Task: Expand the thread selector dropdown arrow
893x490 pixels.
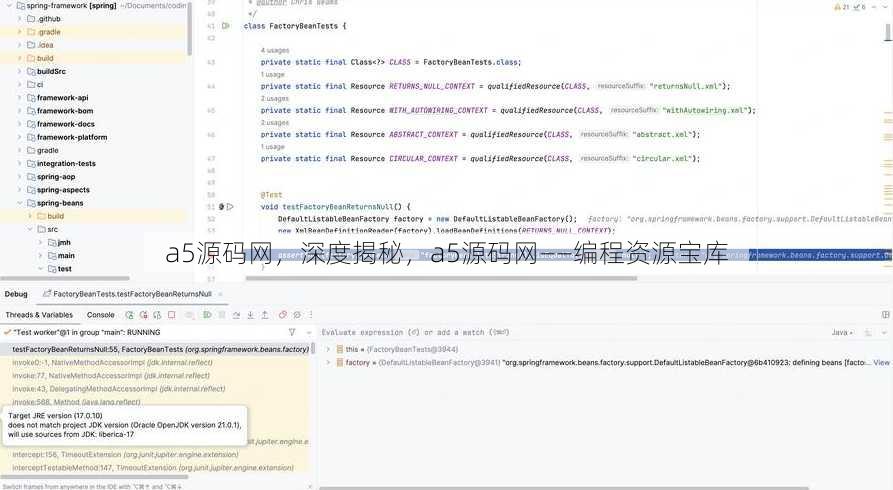Action: (309, 333)
